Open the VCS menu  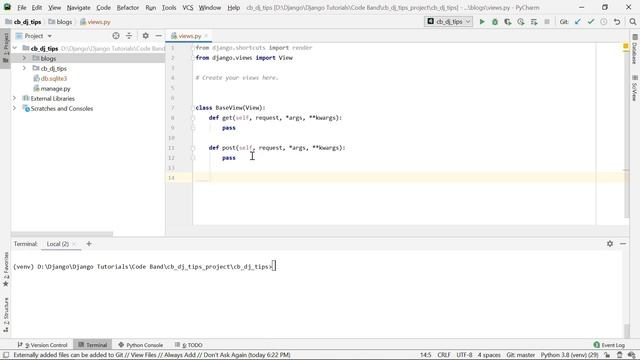click(188, 7)
